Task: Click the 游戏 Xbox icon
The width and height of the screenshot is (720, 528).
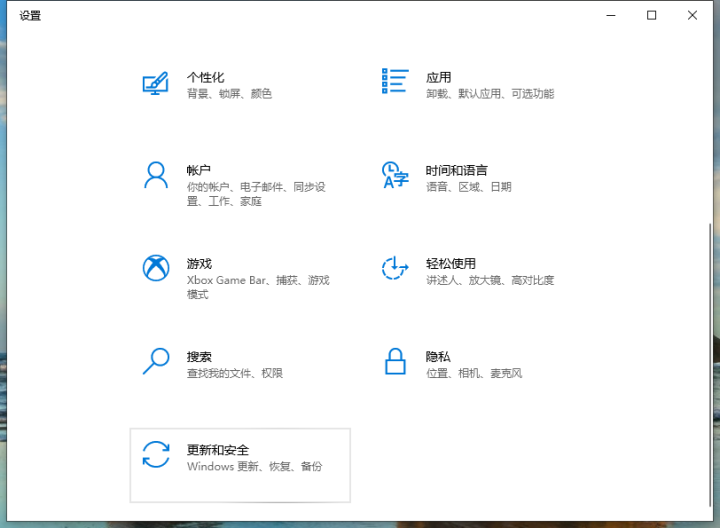Action: (156, 268)
